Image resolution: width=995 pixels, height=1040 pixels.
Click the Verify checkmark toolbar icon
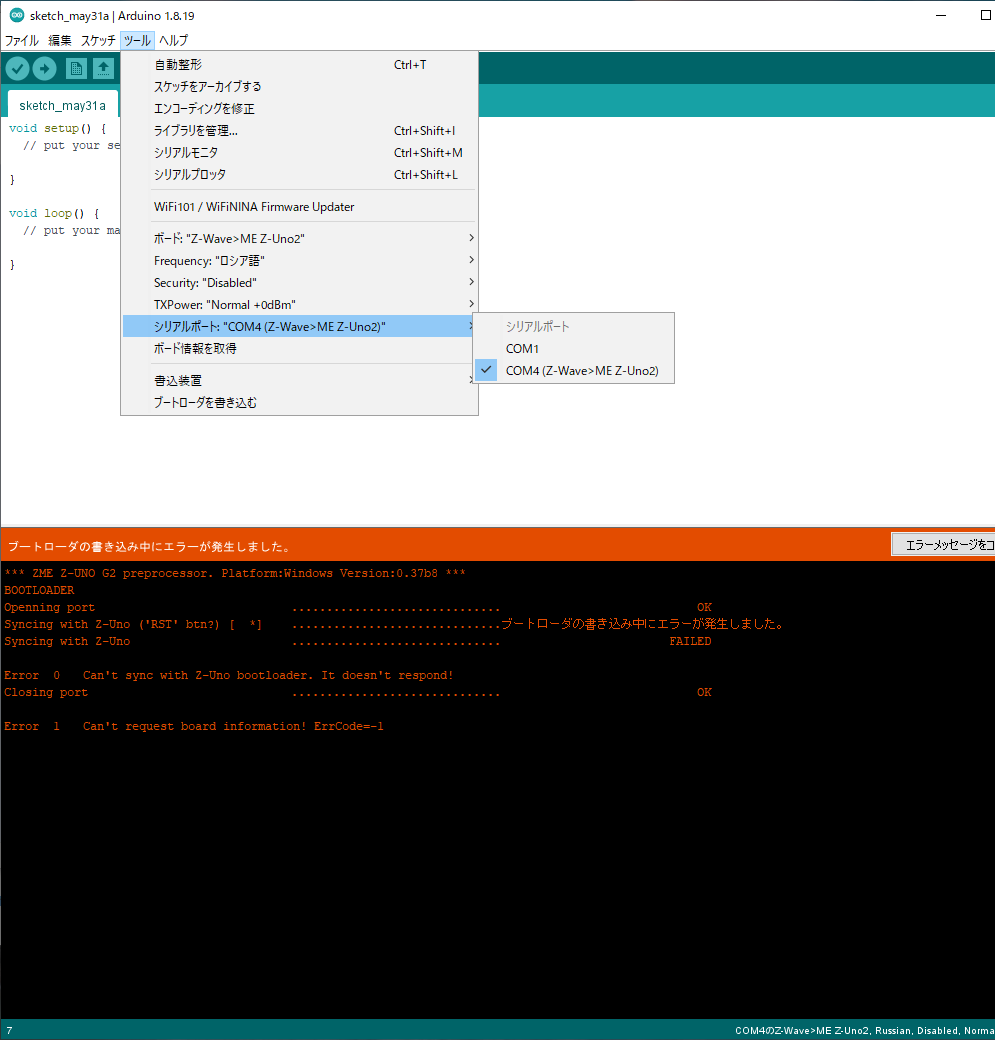point(18,68)
